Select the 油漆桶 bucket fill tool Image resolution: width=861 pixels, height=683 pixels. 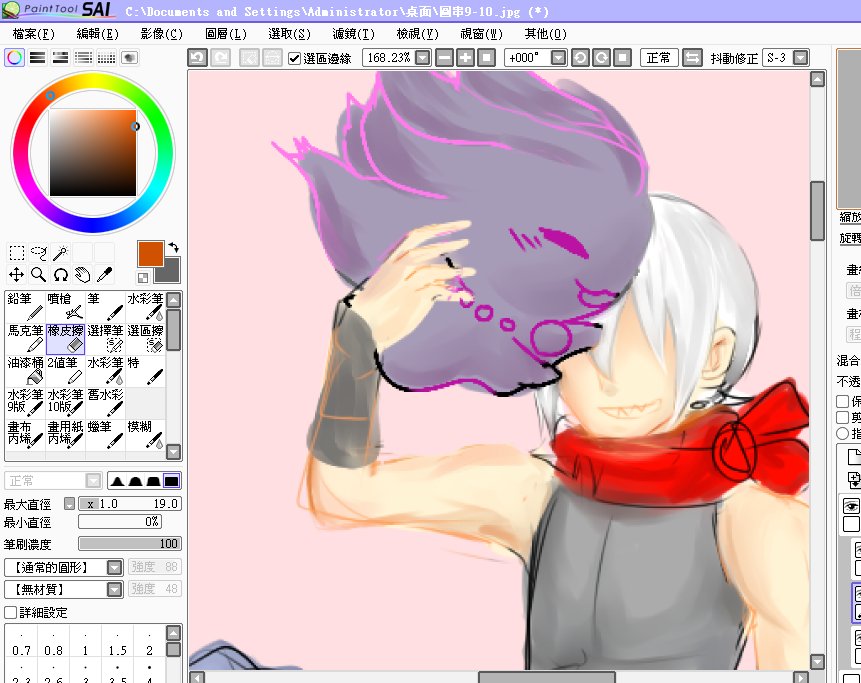pos(26,371)
